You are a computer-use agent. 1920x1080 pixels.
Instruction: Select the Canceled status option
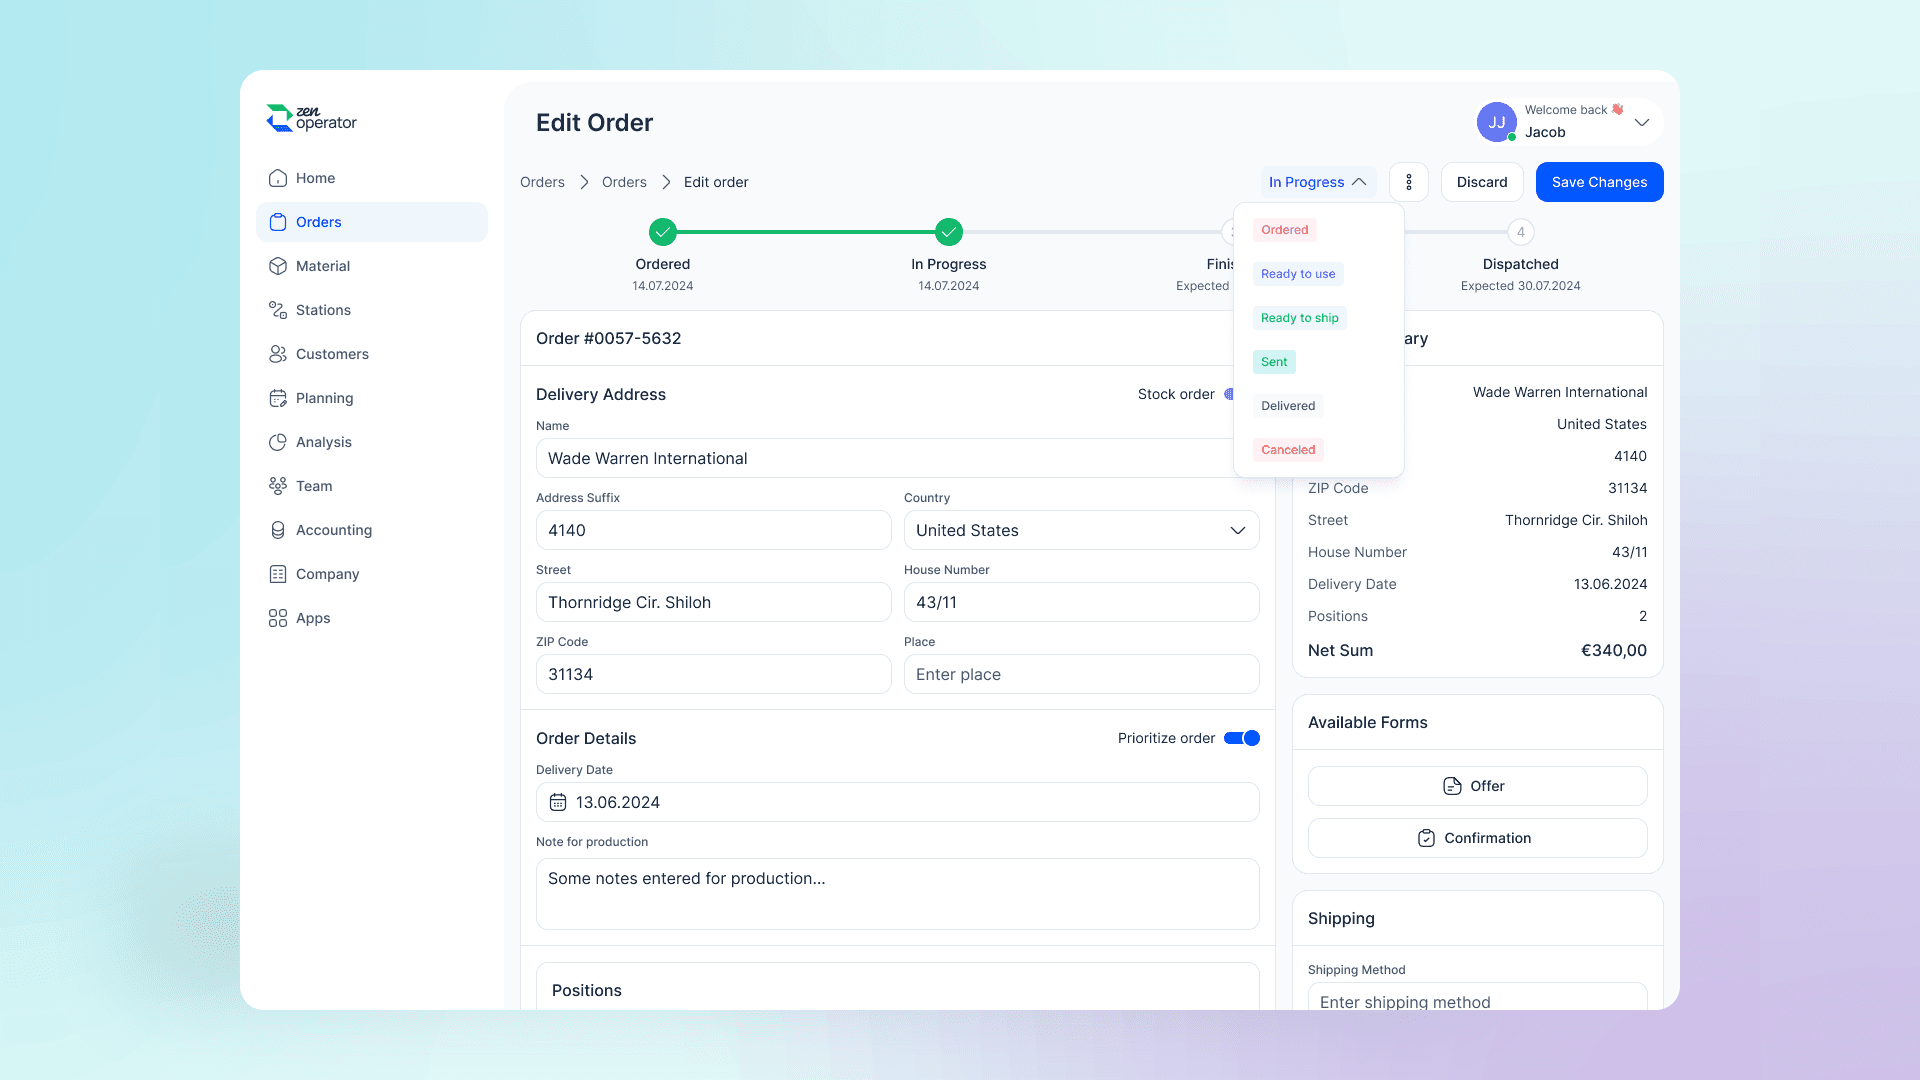(x=1288, y=450)
